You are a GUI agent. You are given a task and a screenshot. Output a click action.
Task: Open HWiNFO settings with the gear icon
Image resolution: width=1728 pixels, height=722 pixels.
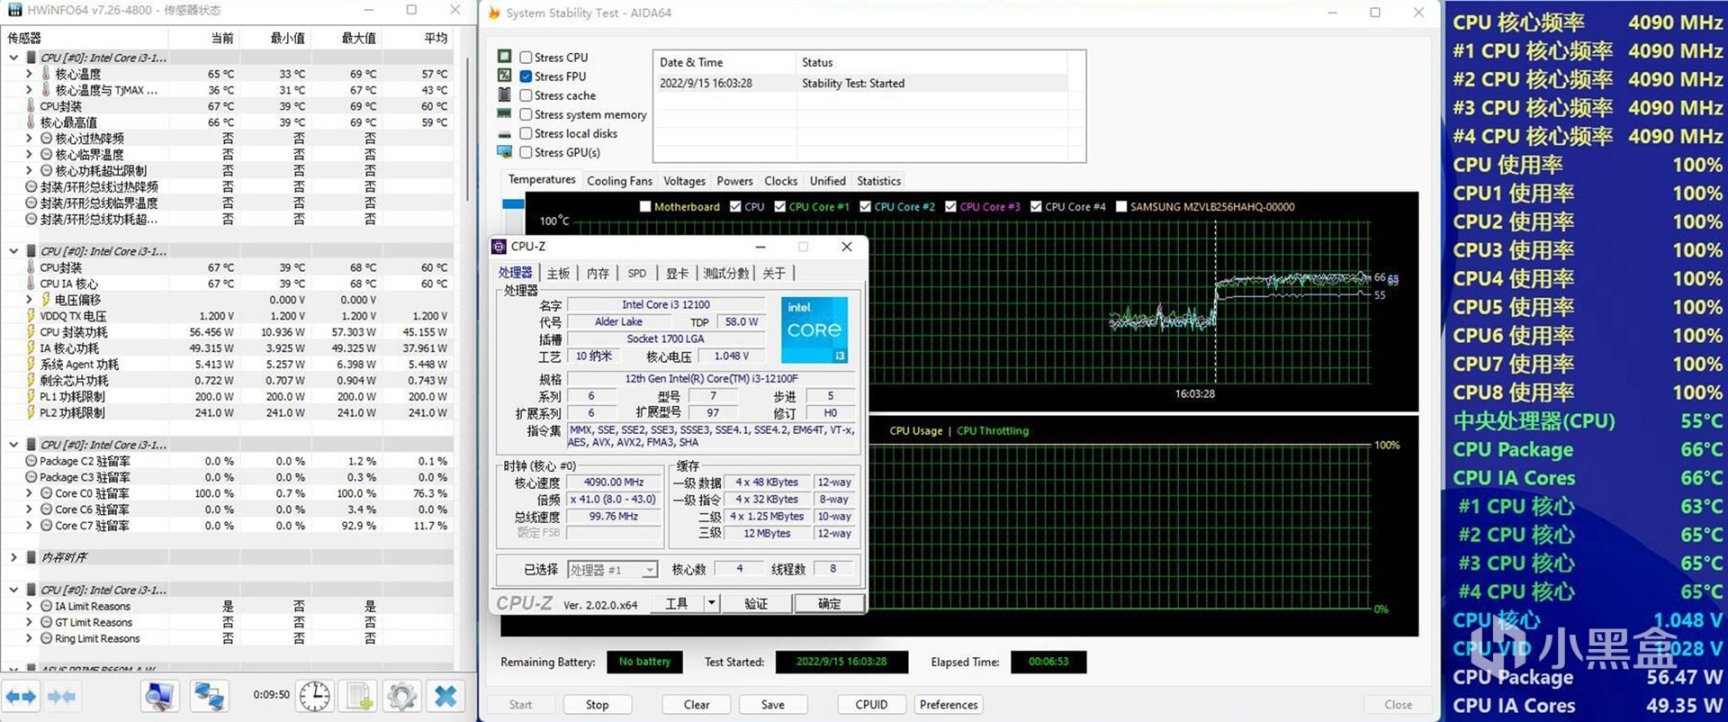(x=402, y=695)
